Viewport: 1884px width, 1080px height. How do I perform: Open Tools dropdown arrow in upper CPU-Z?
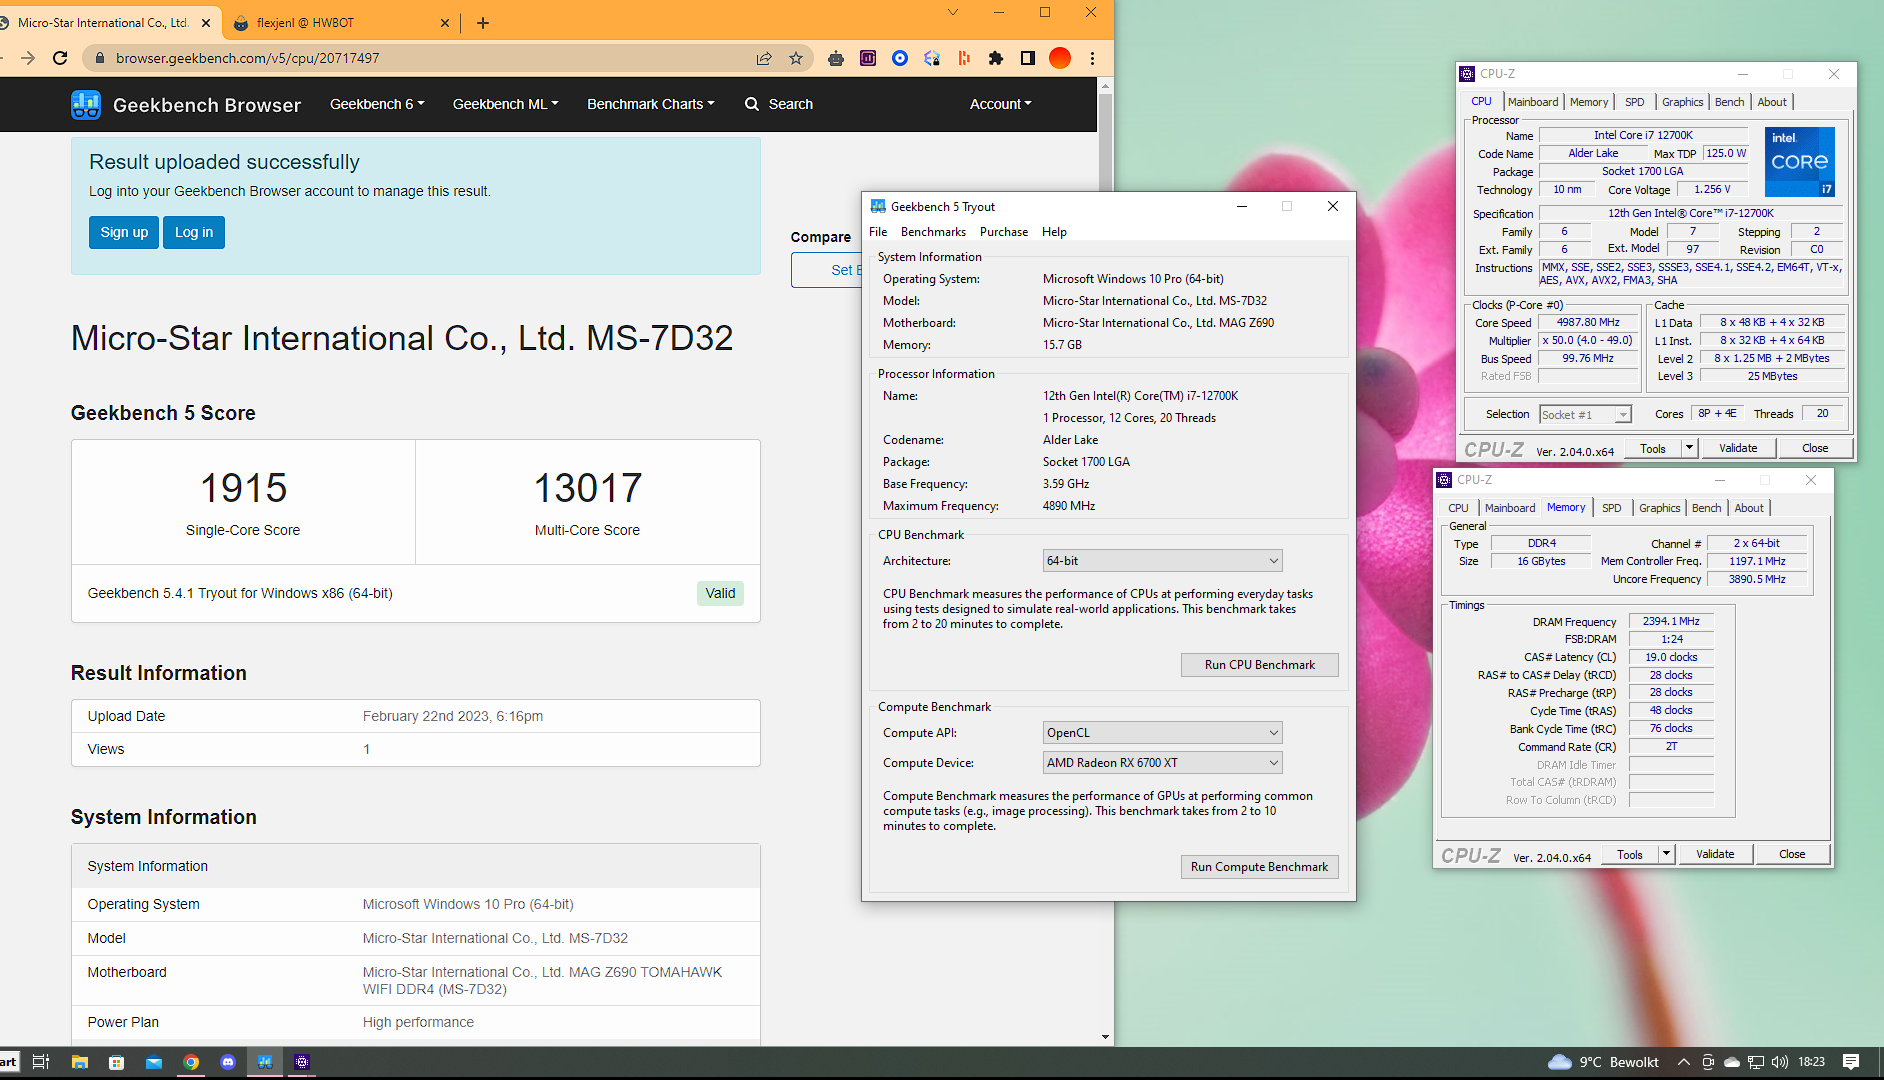[x=1689, y=448]
